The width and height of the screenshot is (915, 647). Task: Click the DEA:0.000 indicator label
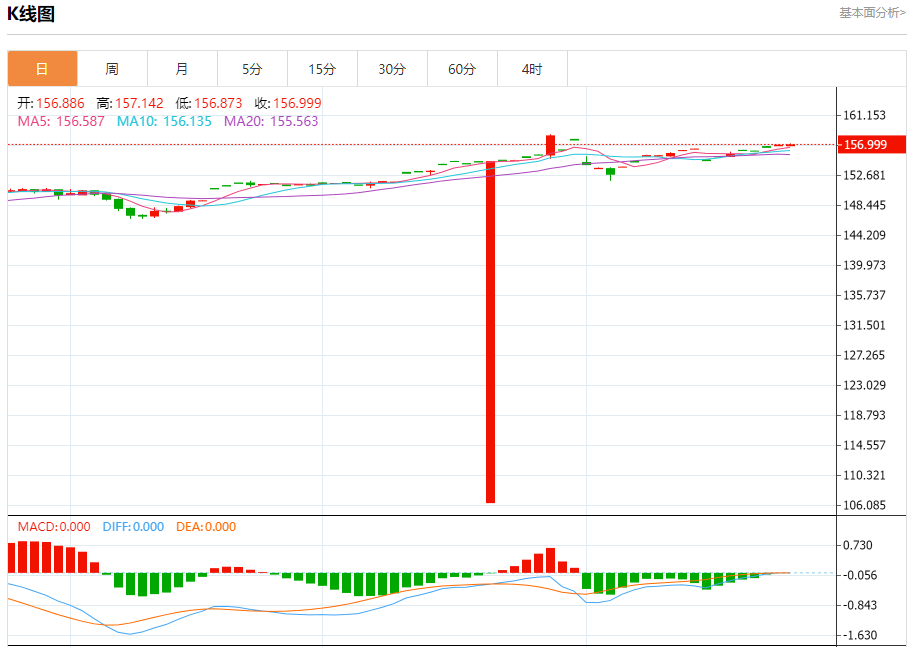click(x=206, y=527)
